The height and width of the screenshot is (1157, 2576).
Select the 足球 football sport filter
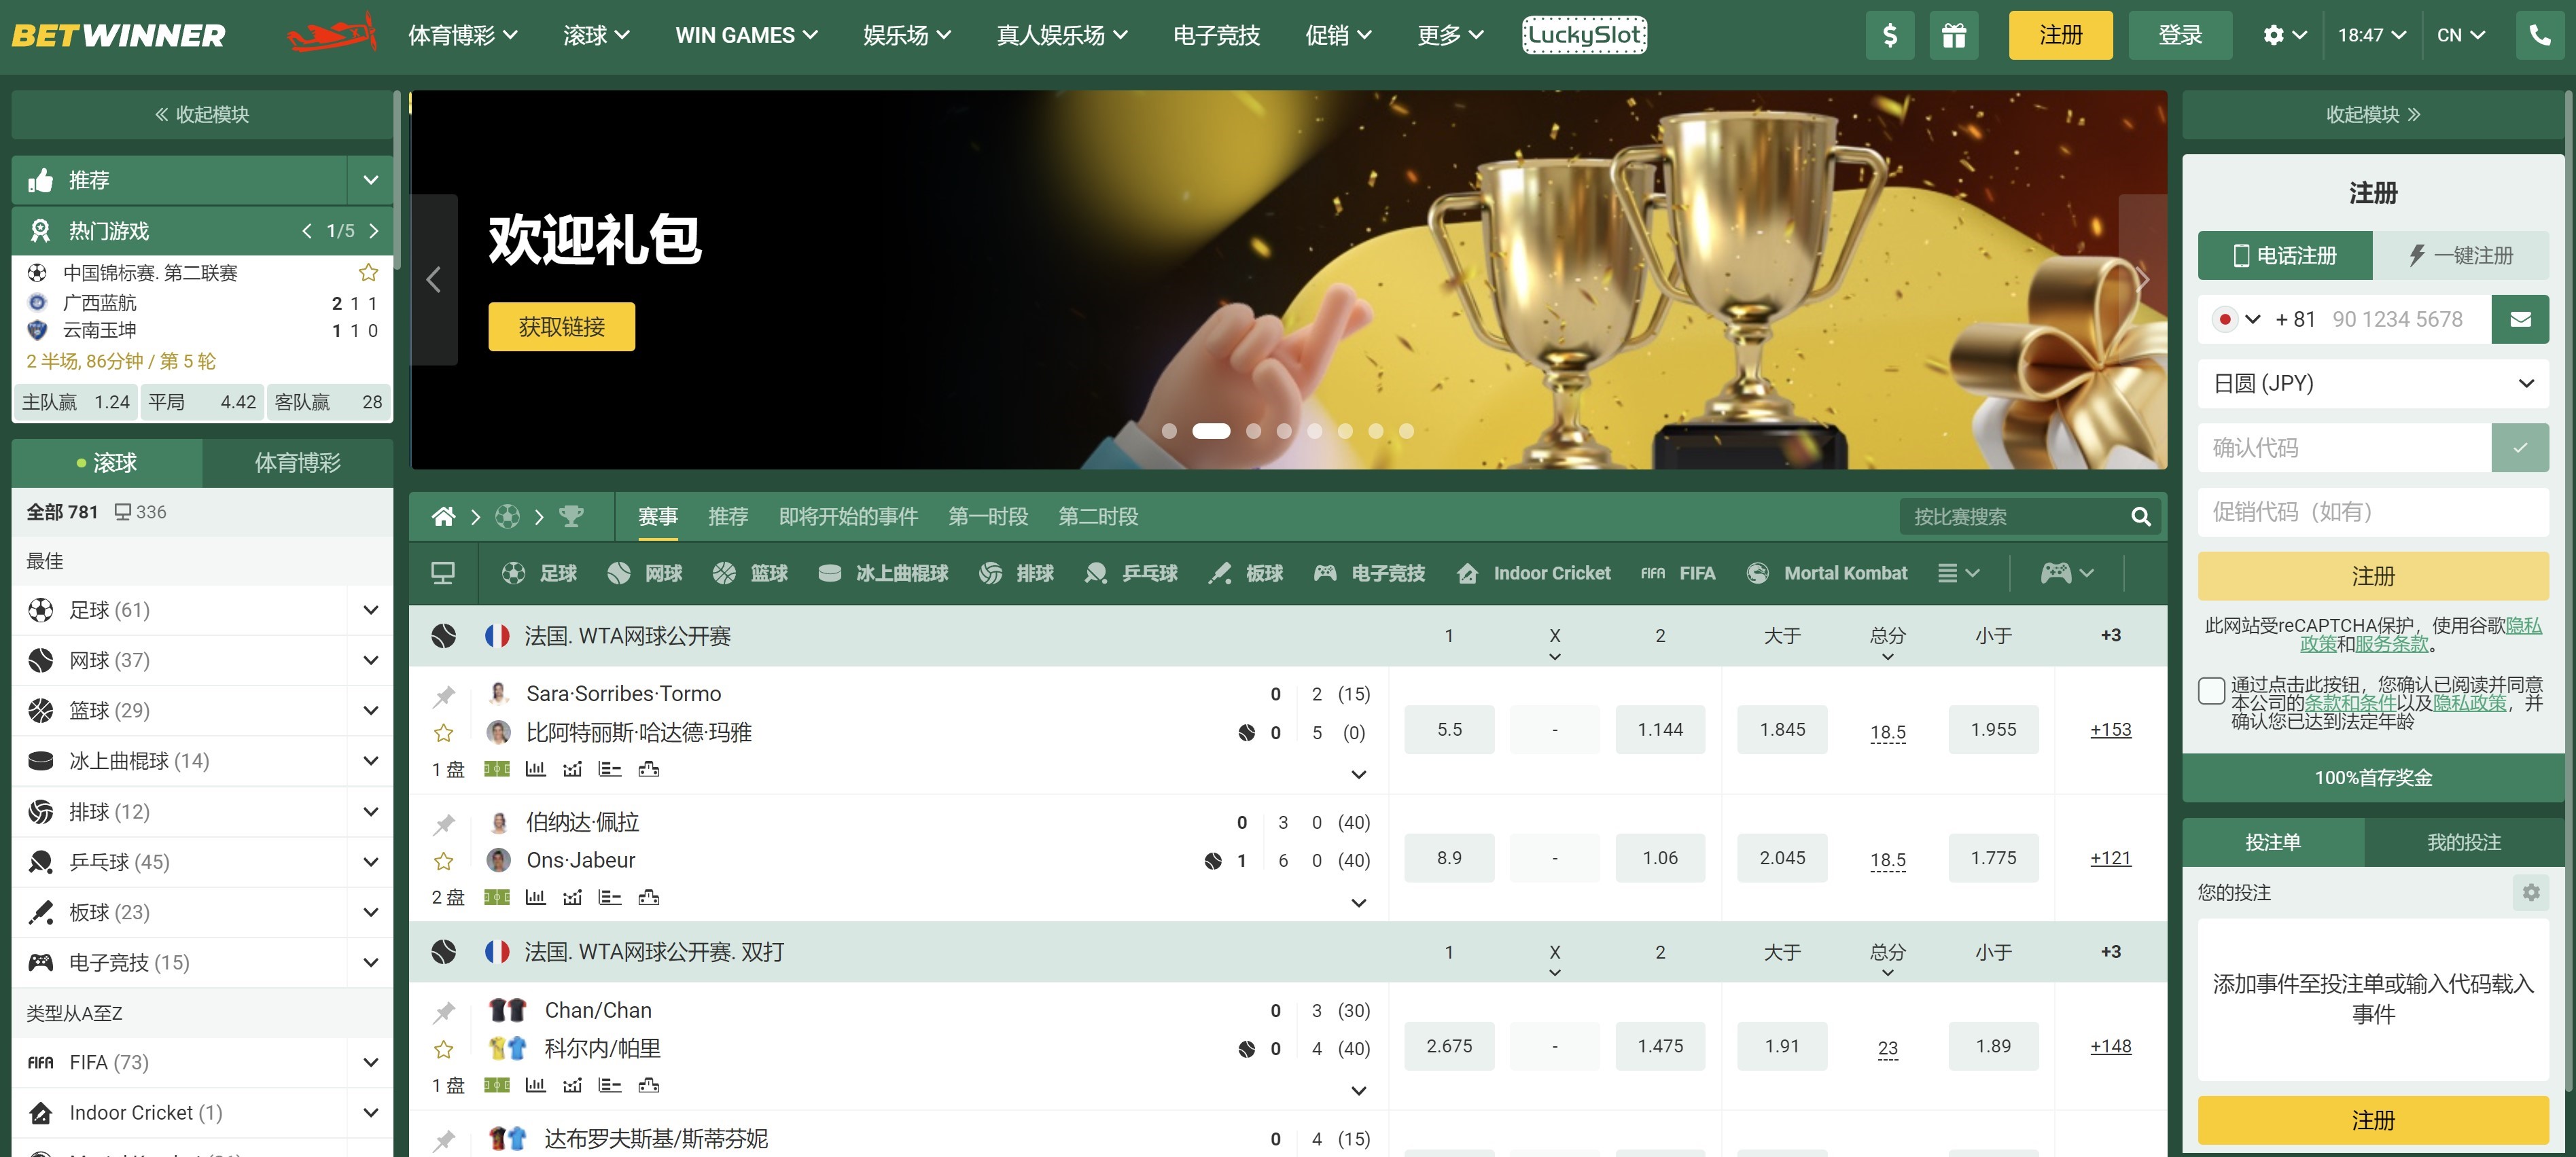coord(539,573)
